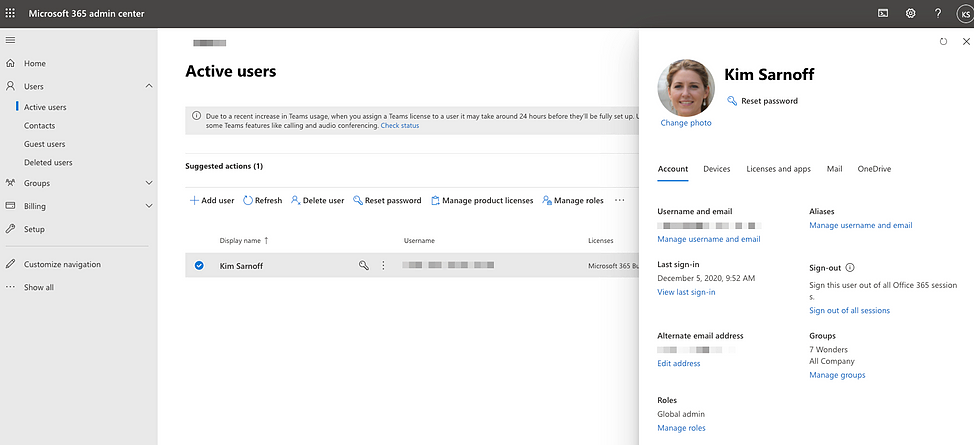Viewport: 974px width, 445px height.
Task: Select Active users in sidebar
Action: coord(45,107)
